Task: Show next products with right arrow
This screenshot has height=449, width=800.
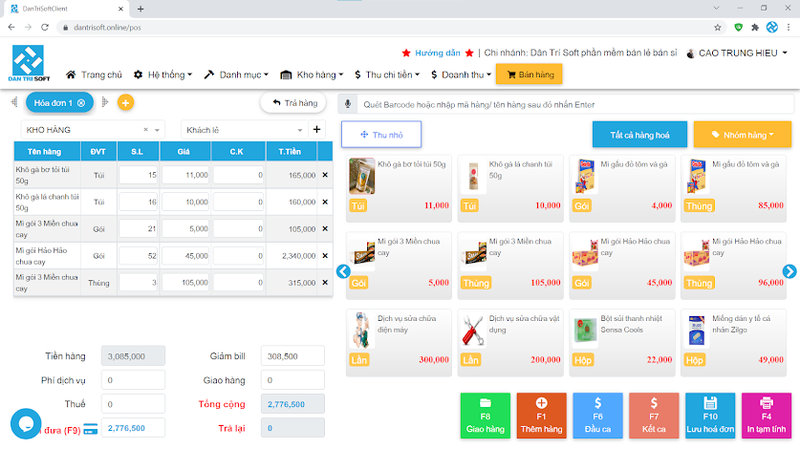Action: (789, 271)
